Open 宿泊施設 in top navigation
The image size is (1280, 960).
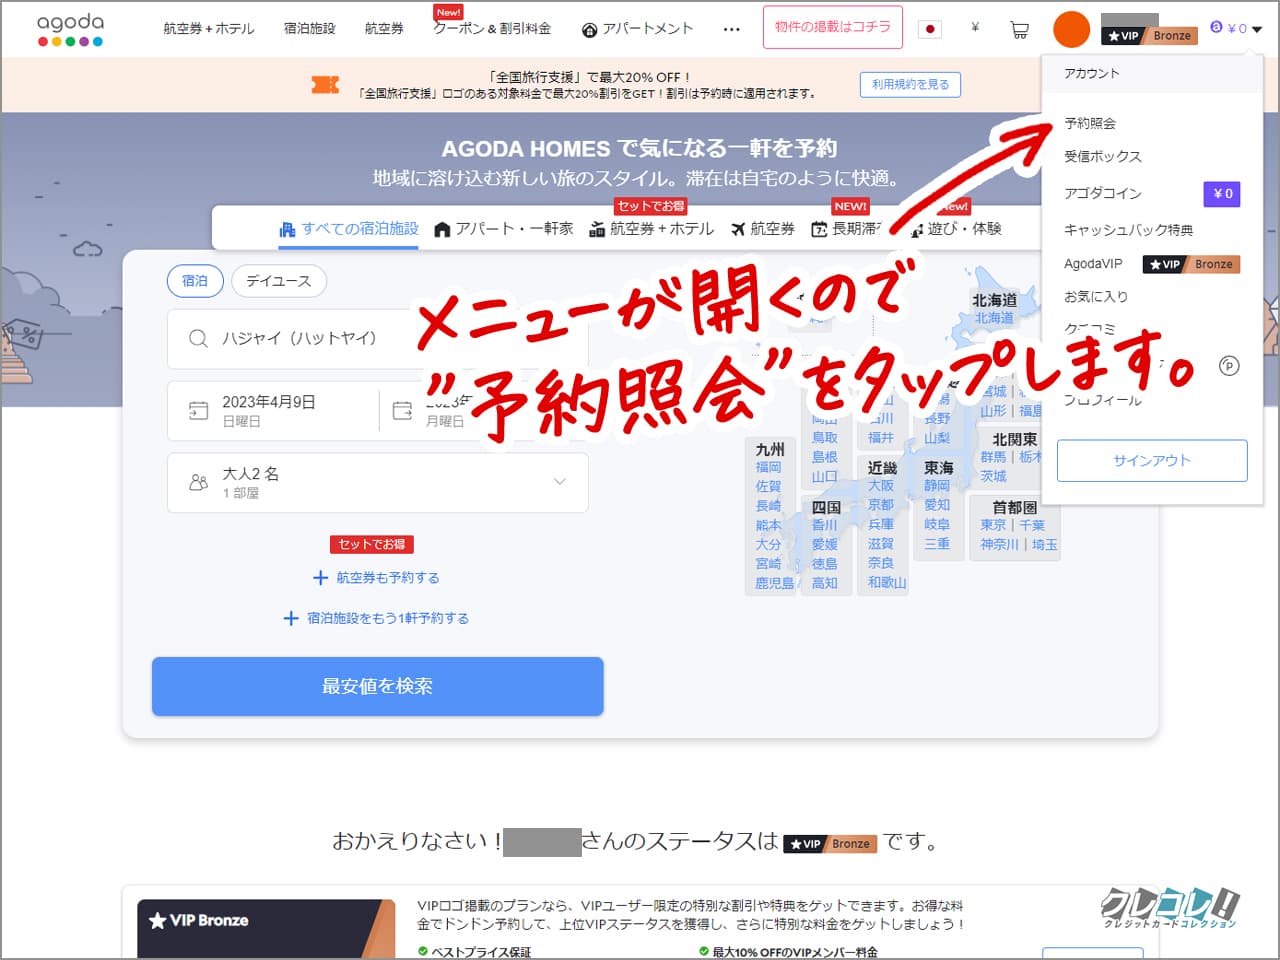tap(309, 29)
